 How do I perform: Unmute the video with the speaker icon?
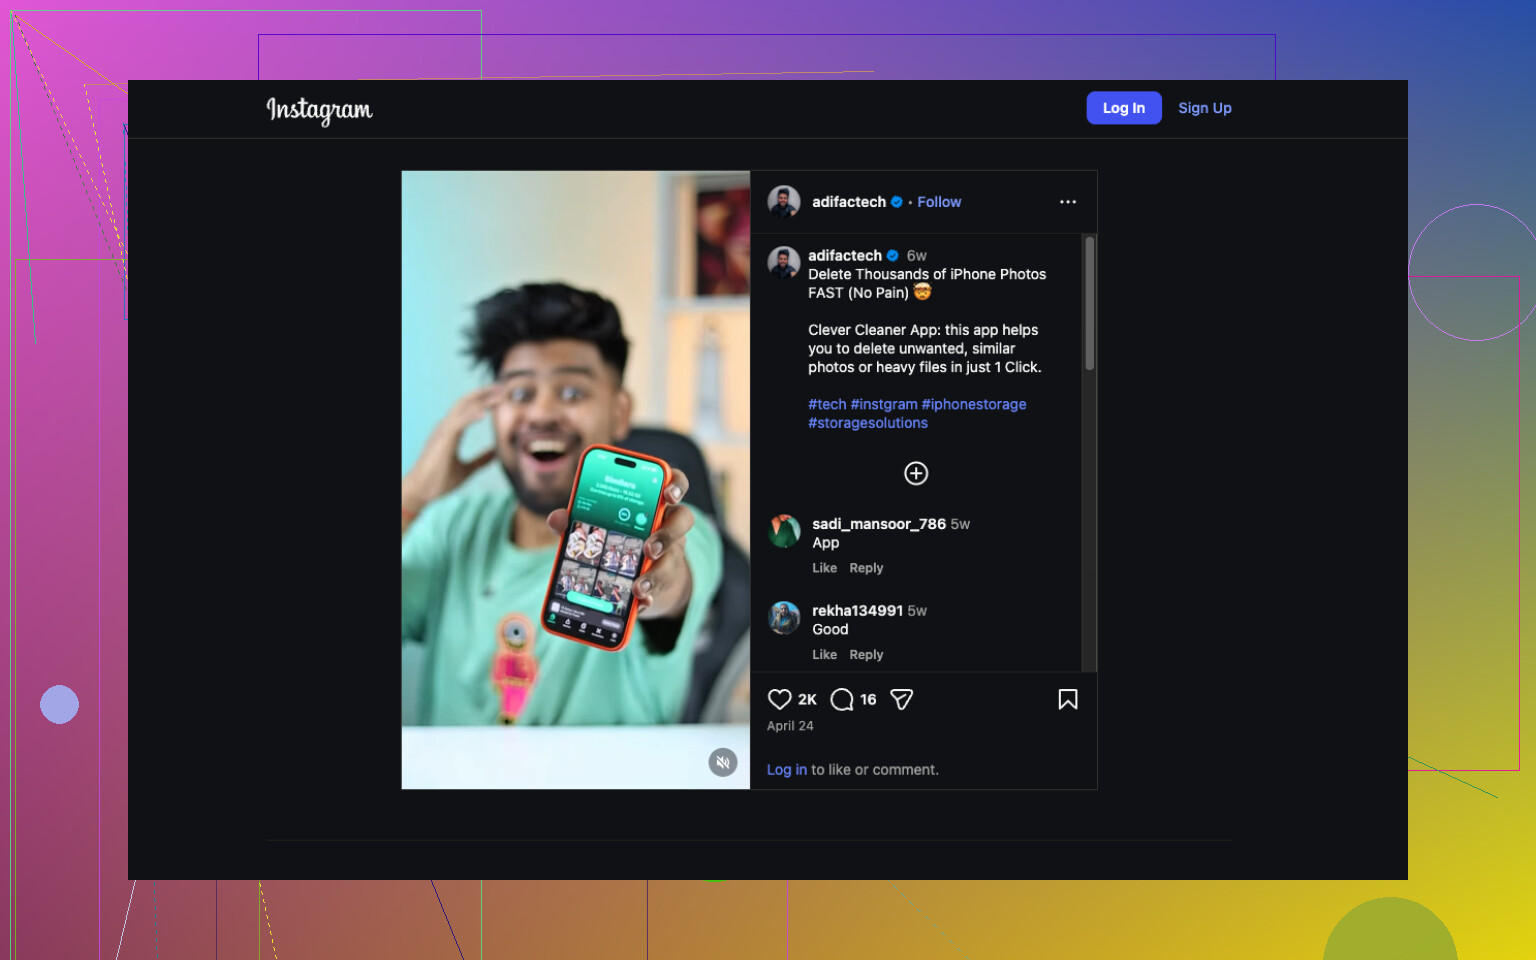coord(723,762)
